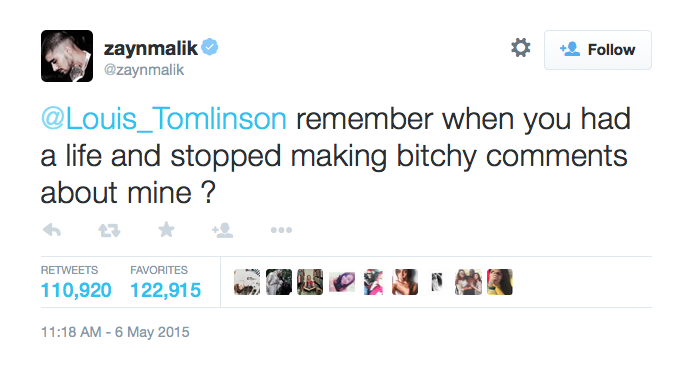Viewport: 693px width, 373px height.
Task: Click the add-user icon below the tweet
Action: point(222,230)
